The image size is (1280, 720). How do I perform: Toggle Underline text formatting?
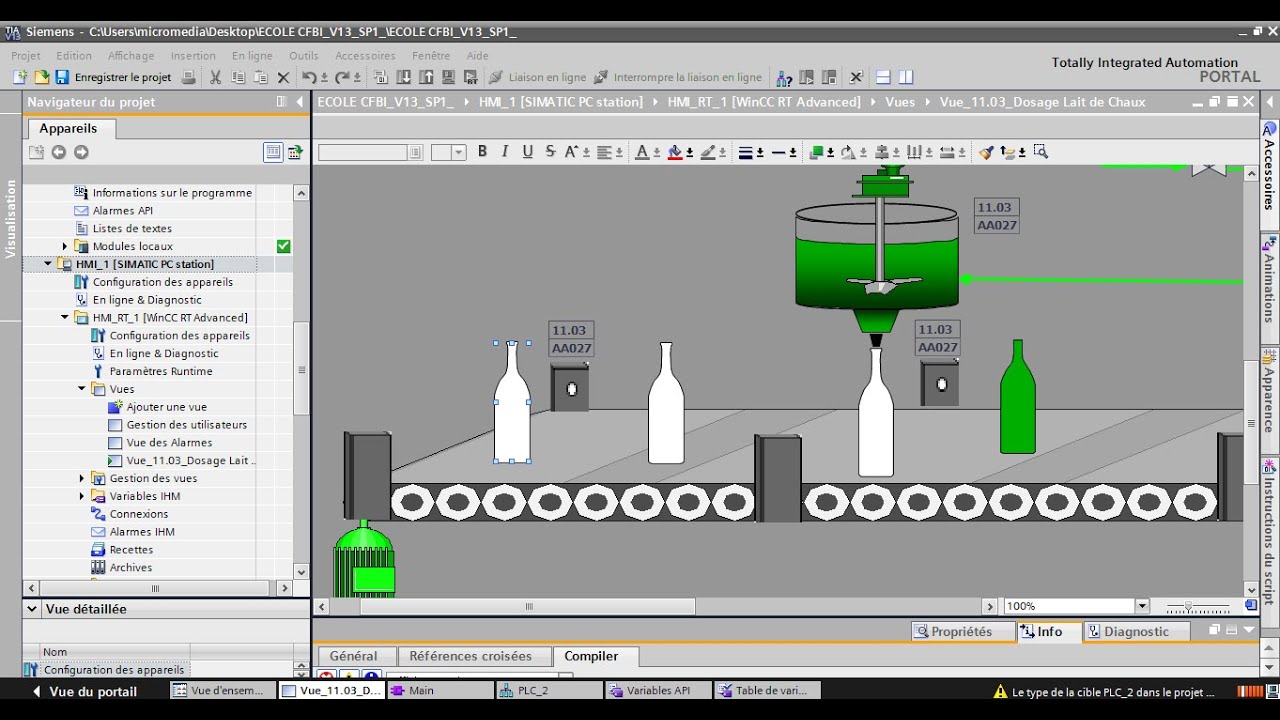point(528,152)
